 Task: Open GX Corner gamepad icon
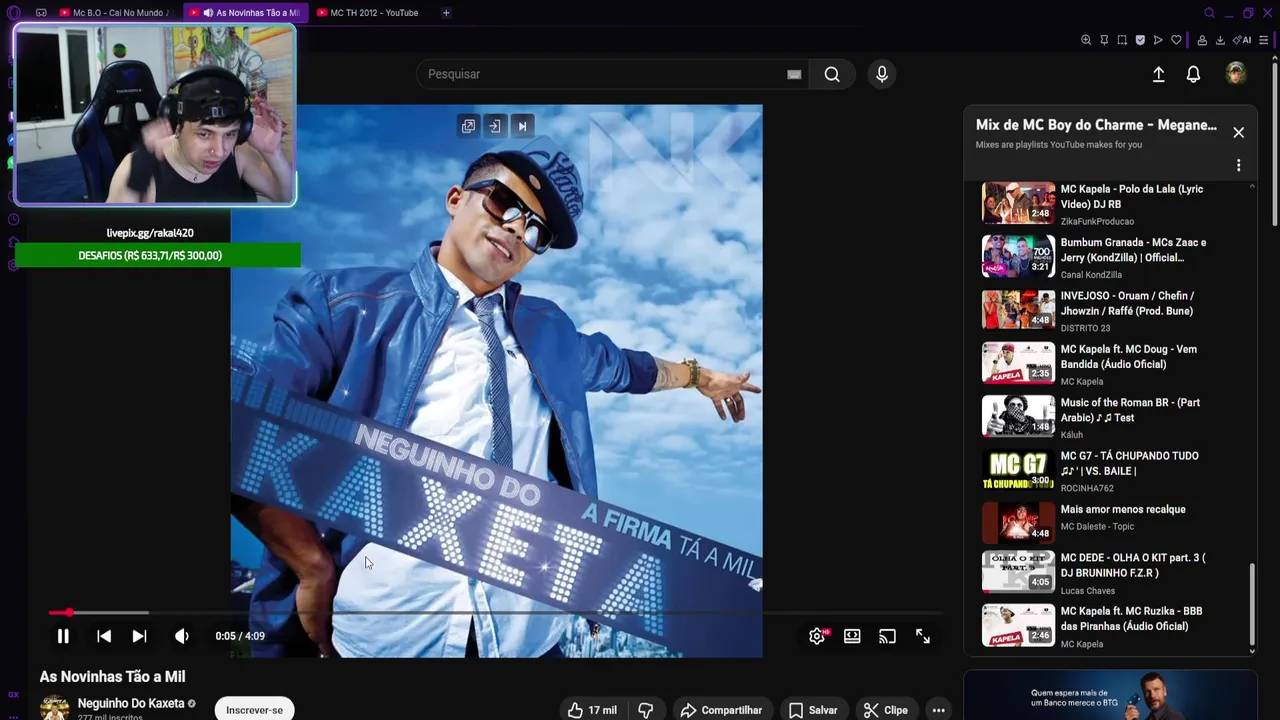(41, 13)
